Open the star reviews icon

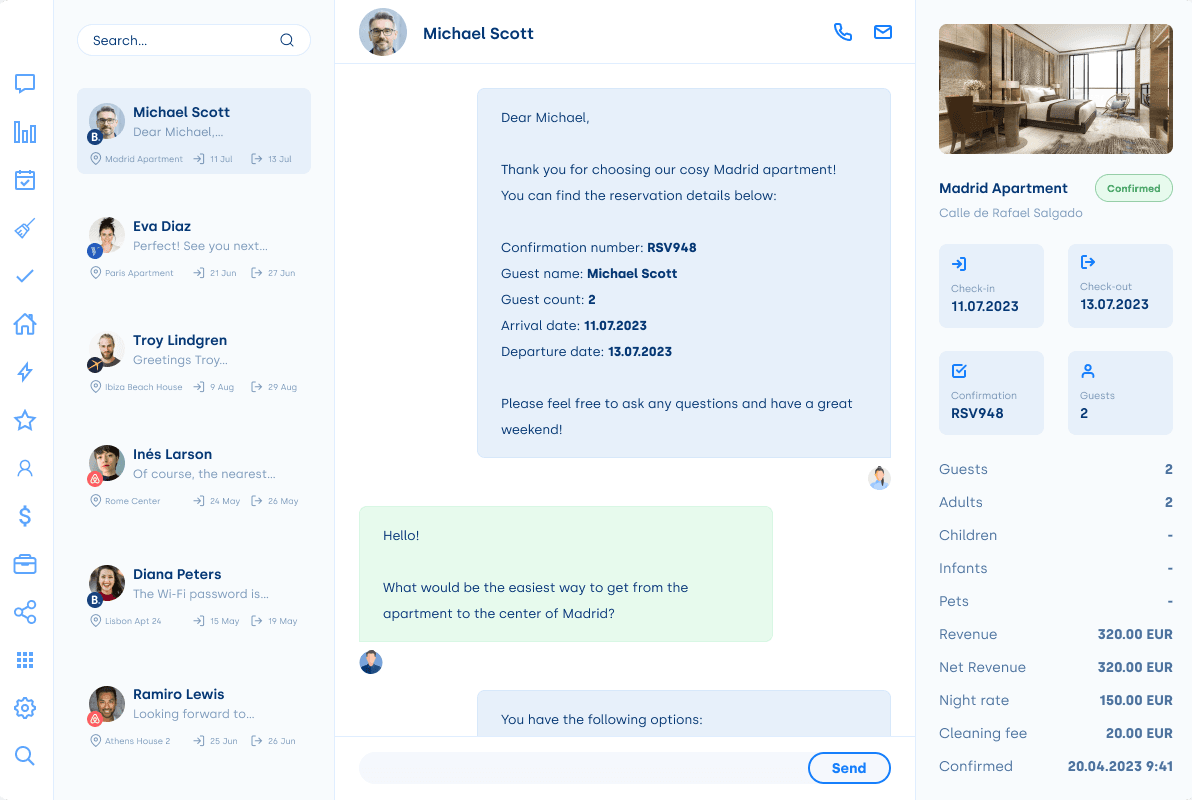pyautogui.click(x=25, y=420)
